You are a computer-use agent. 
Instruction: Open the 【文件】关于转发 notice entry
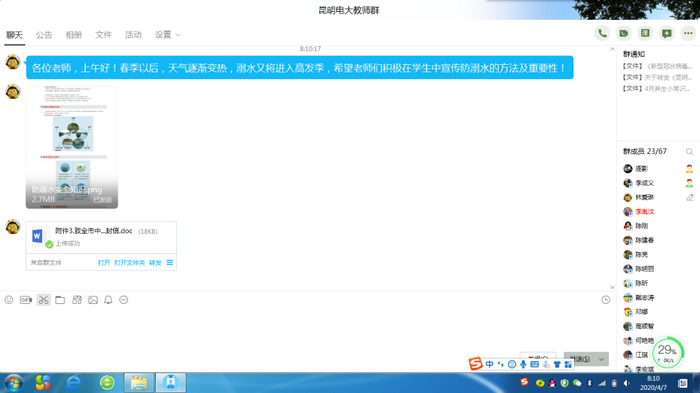pyautogui.click(x=657, y=77)
